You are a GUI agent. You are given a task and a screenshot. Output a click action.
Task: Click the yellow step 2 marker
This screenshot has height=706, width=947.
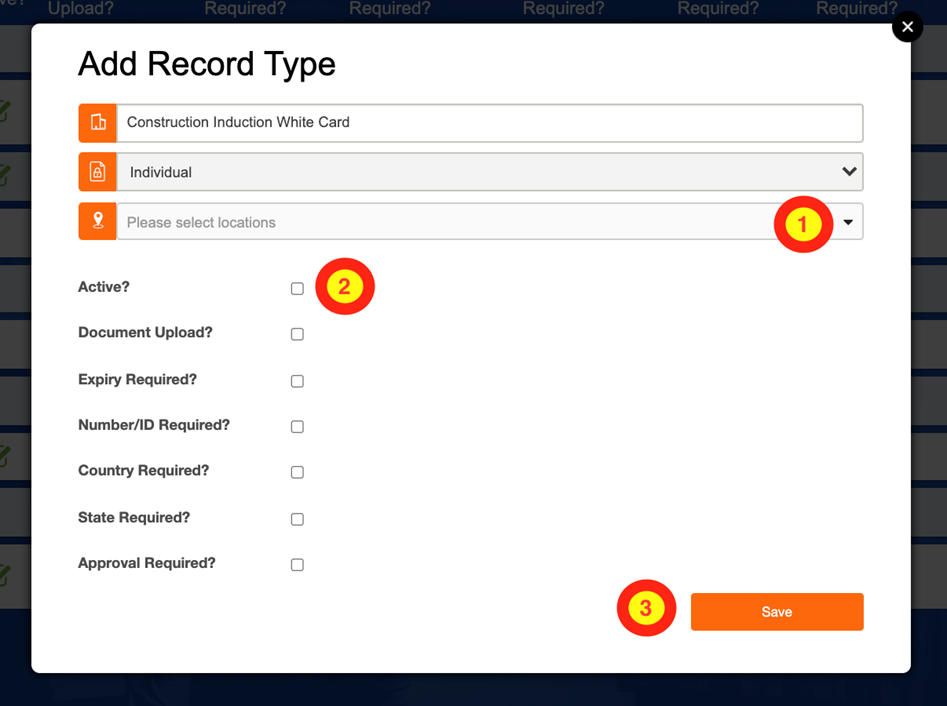pos(345,286)
